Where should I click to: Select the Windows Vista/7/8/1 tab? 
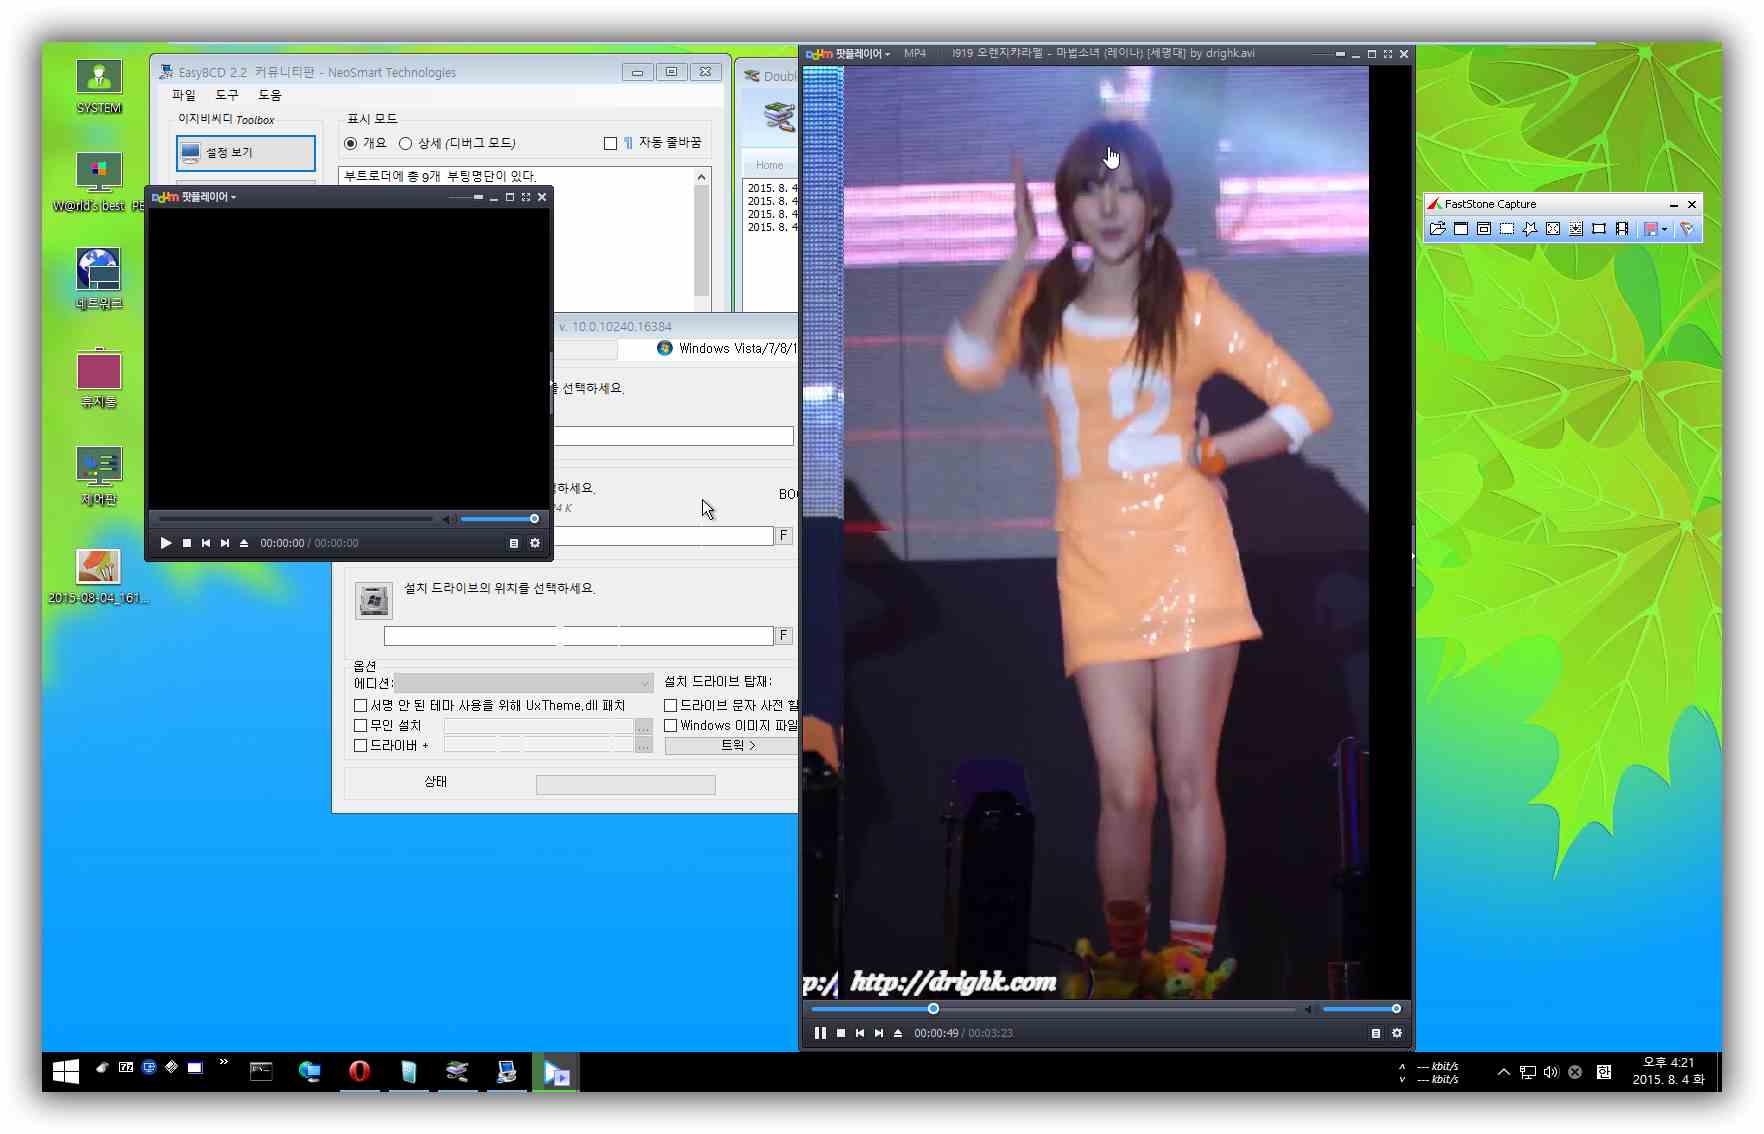pyautogui.click(x=727, y=348)
